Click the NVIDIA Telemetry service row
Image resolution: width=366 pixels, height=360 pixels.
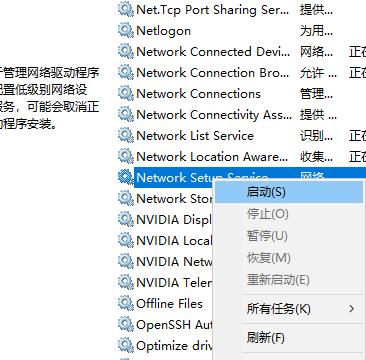[x=166, y=283]
